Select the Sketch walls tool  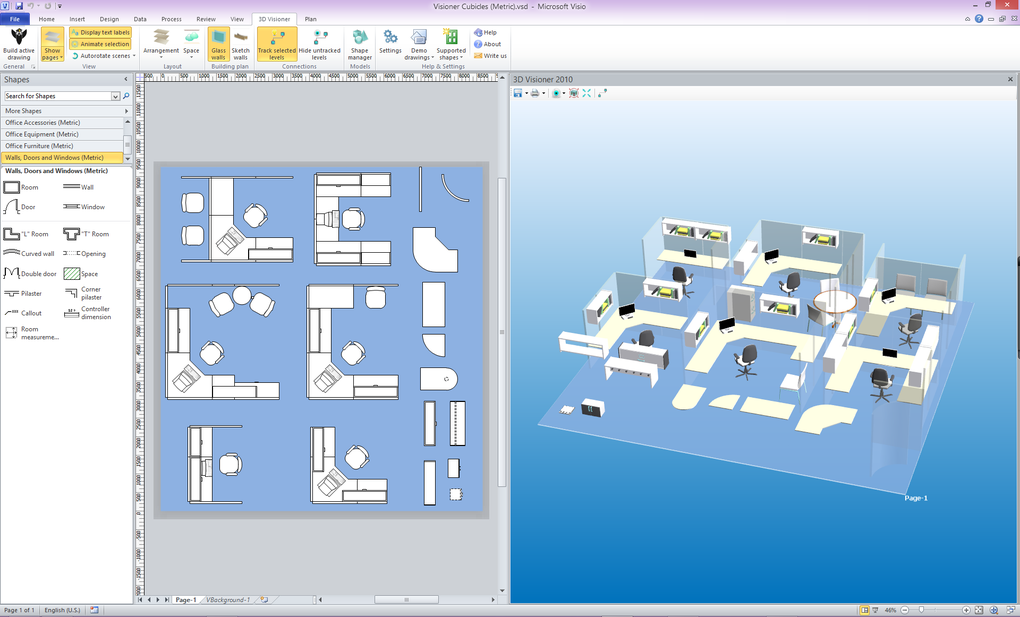tap(243, 42)
